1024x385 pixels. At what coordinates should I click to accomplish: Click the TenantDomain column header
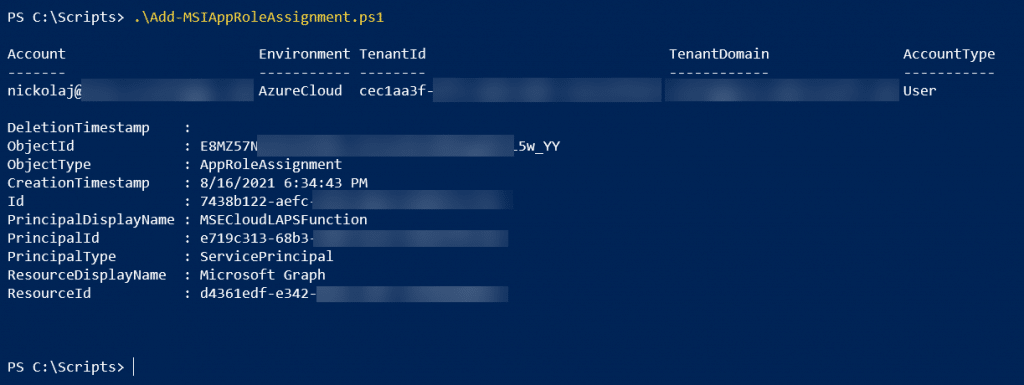(x=719, y=54)
